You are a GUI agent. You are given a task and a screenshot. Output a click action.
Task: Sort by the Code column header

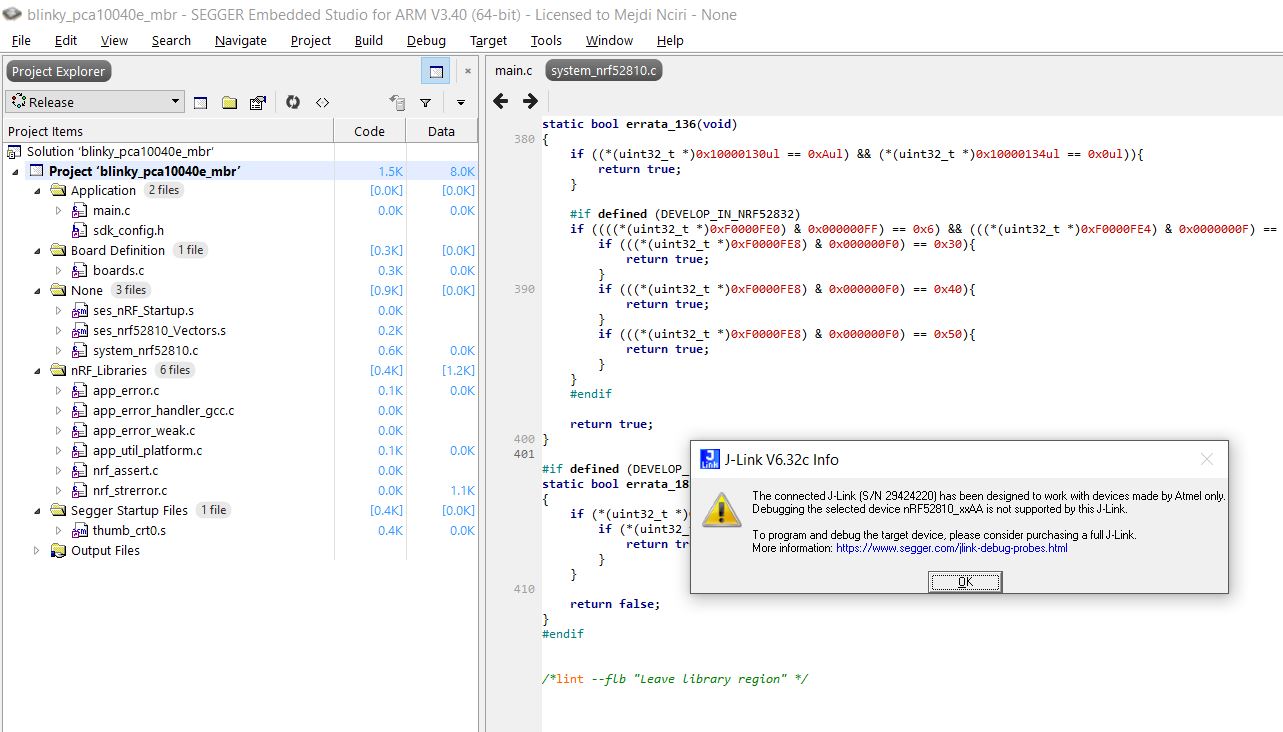(x=369, y=131)
